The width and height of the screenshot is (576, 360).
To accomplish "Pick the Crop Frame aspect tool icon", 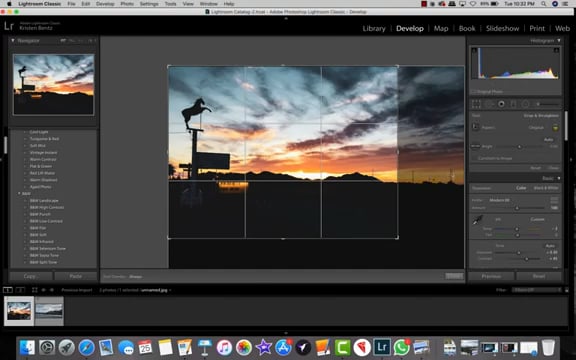I will coord(476,127).
